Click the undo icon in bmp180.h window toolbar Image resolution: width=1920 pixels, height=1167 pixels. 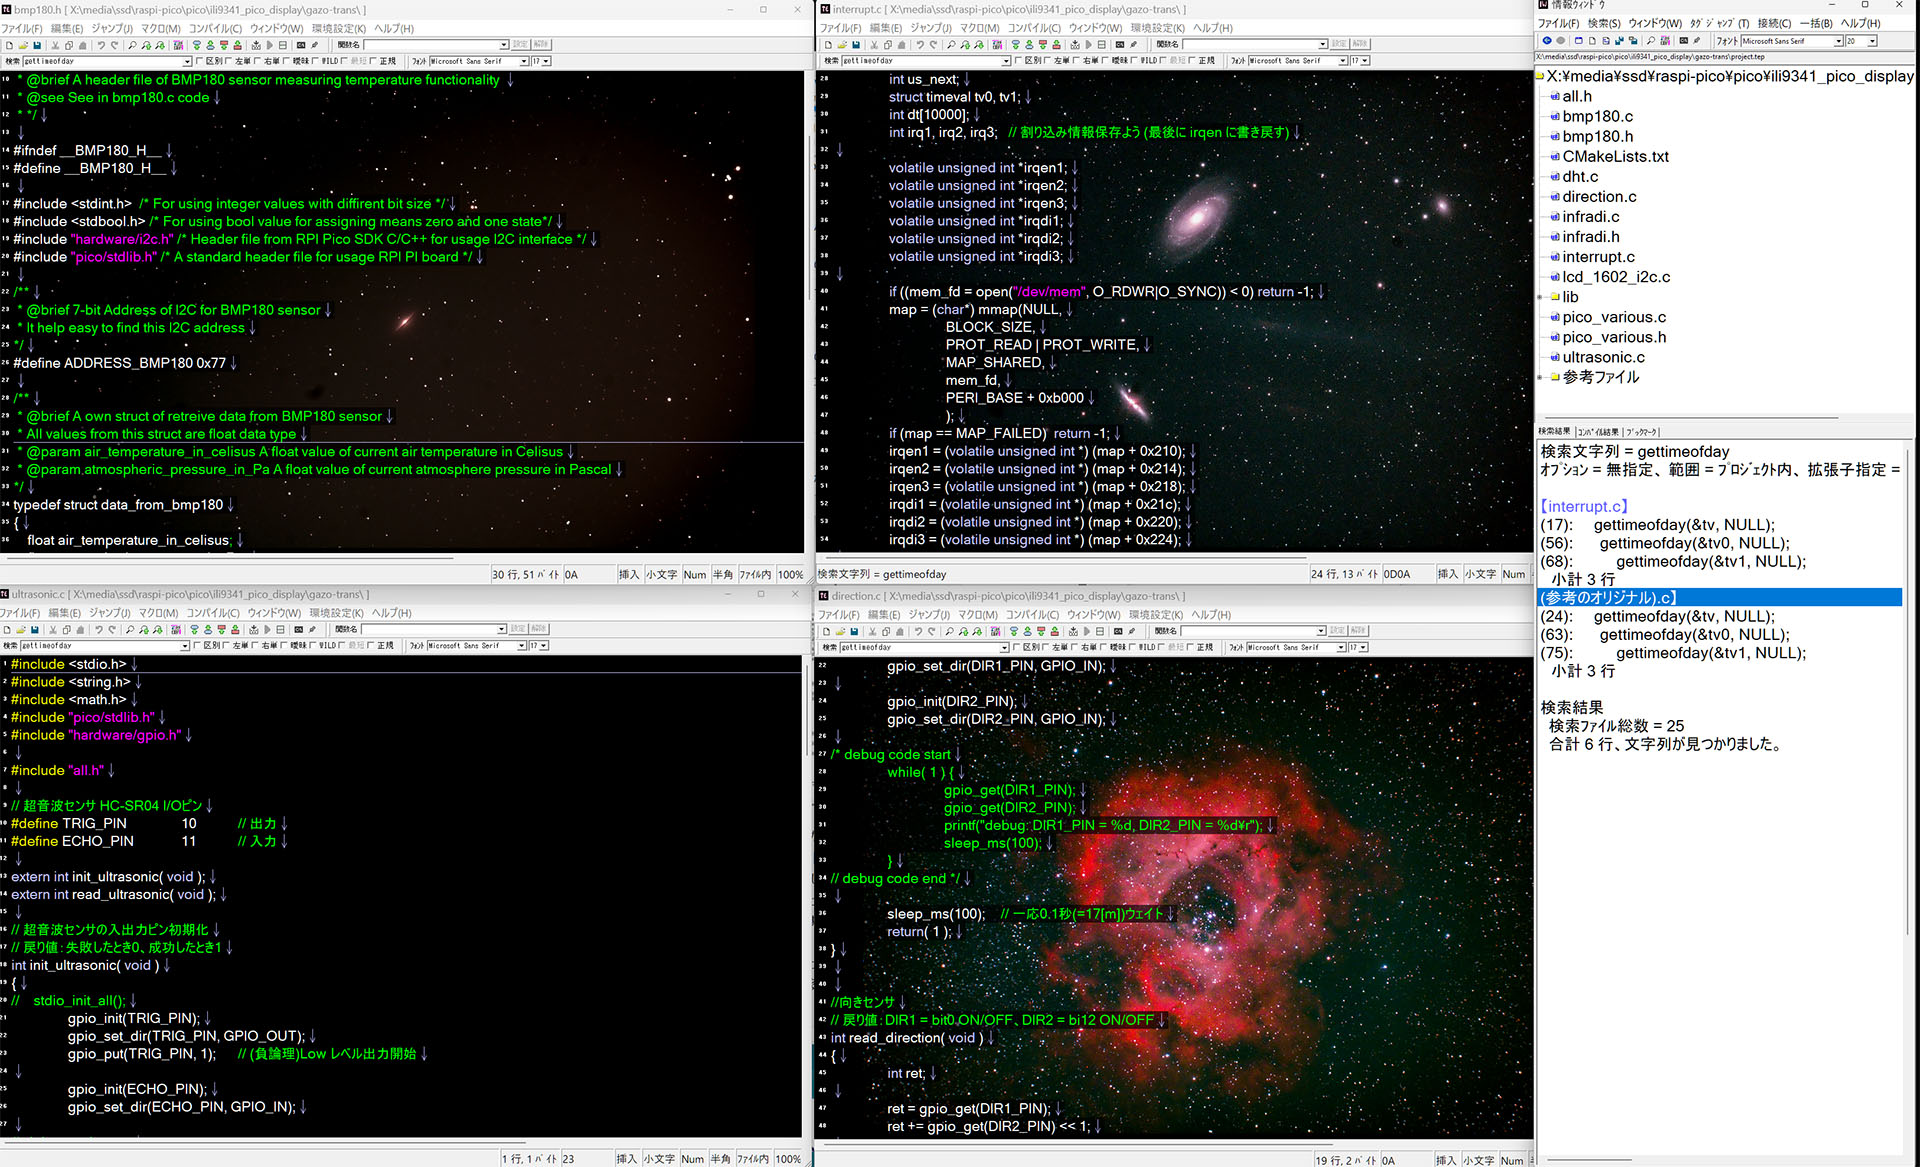point(101,45)
